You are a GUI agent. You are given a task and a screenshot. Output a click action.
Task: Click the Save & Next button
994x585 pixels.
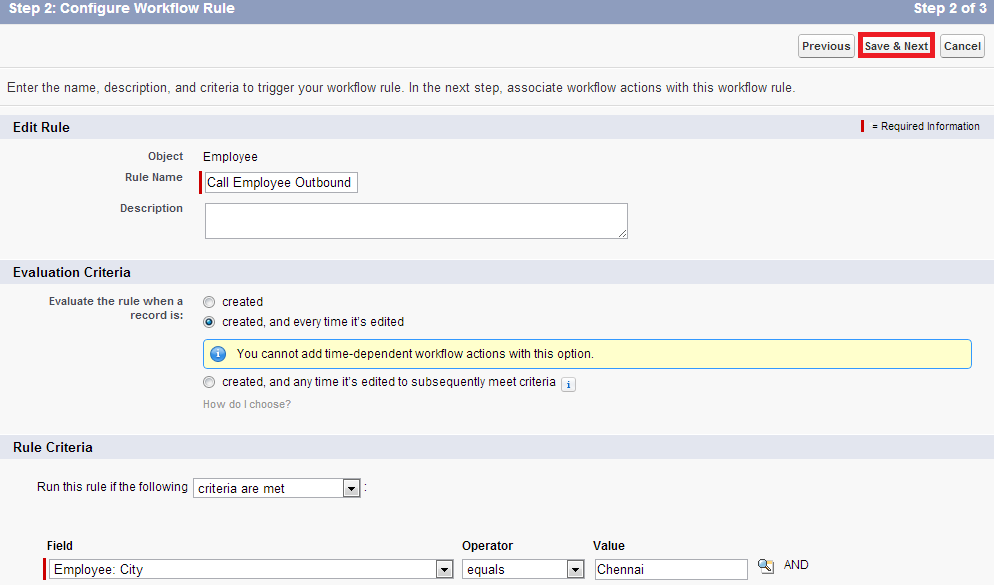pyautogui.click(x=896, y=46)
